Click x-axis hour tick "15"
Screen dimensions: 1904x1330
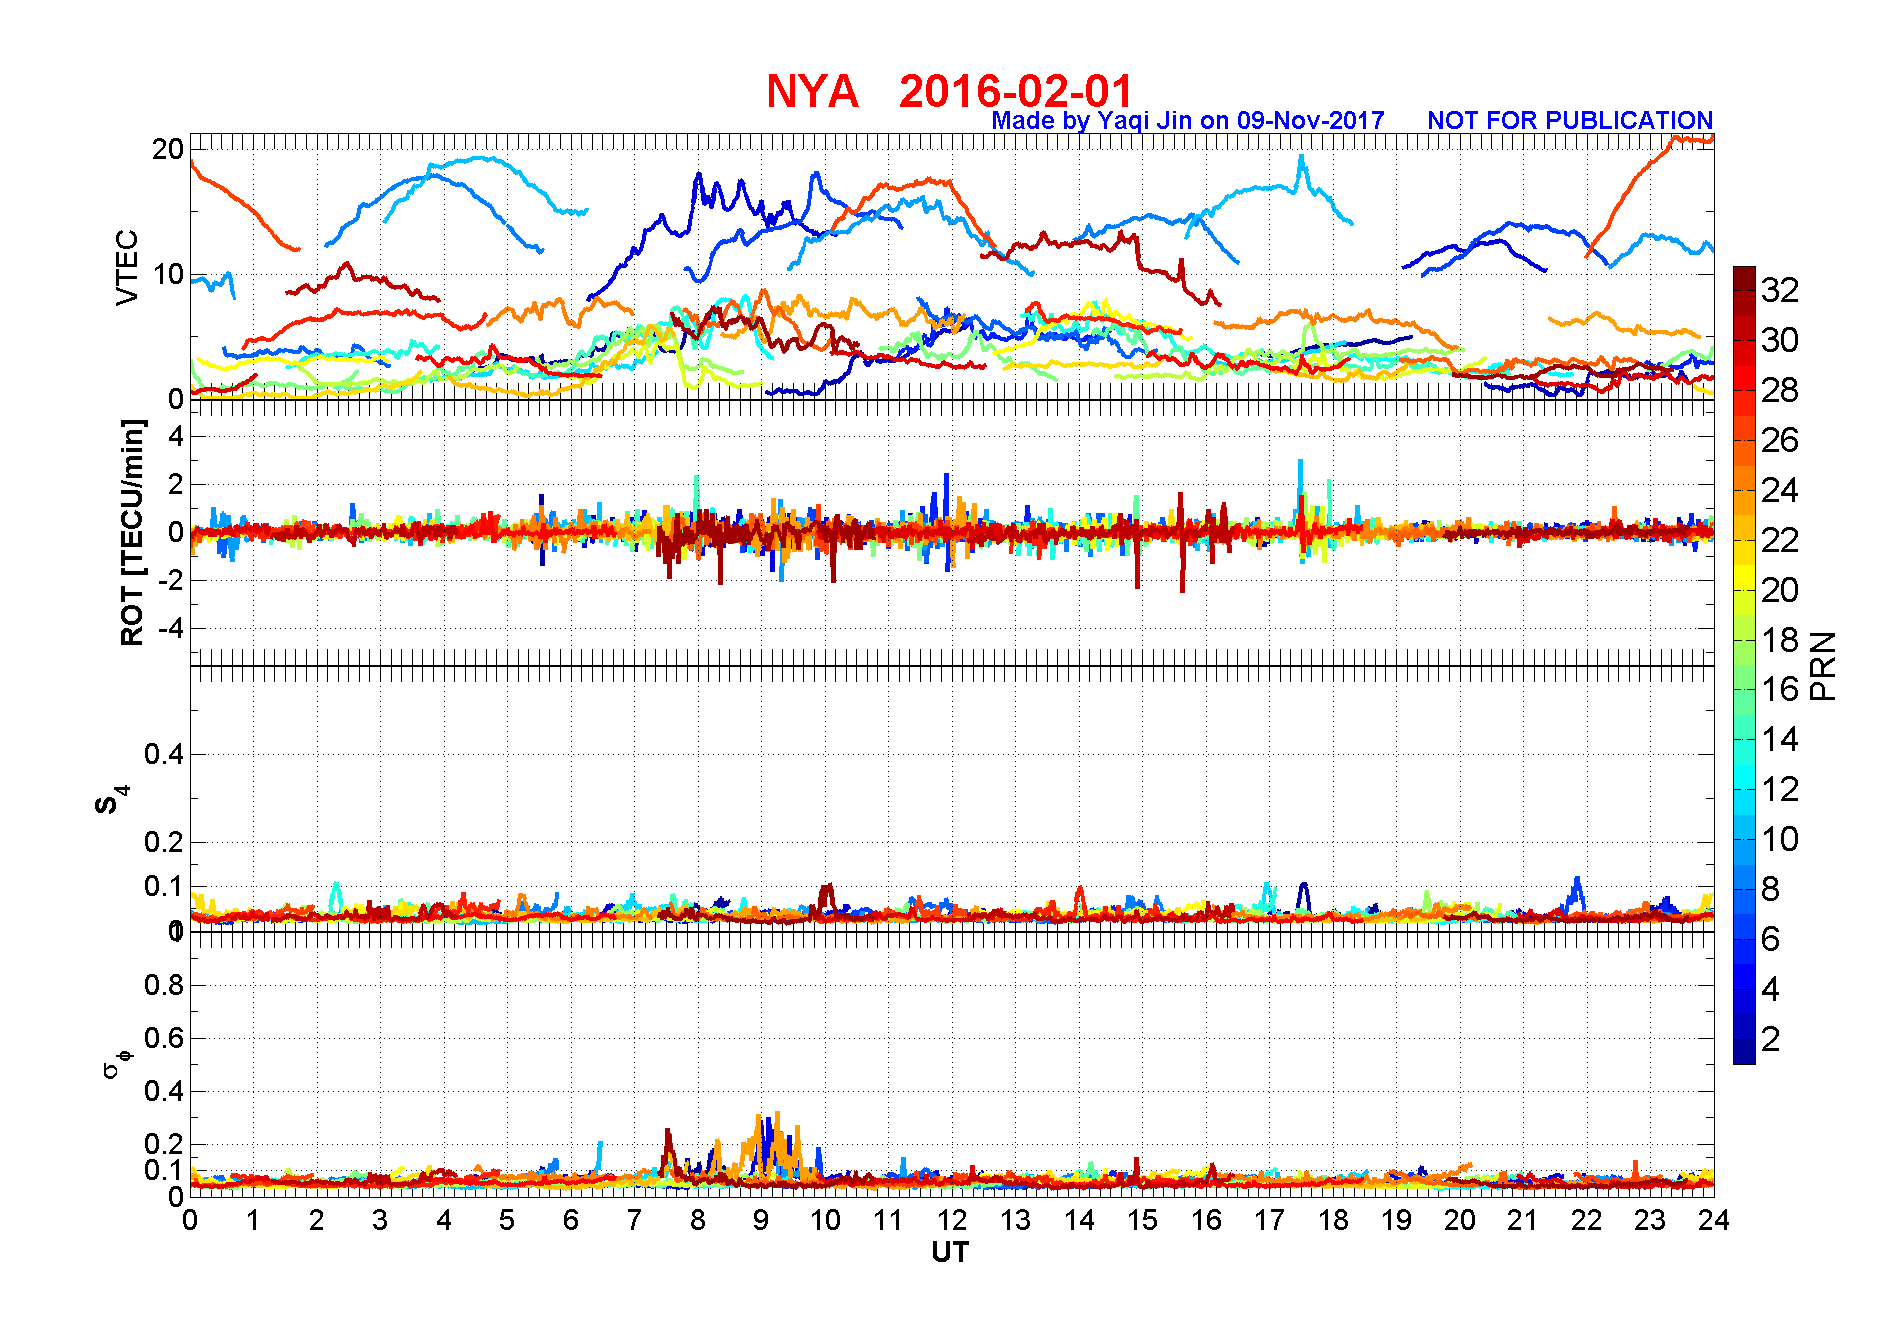click(x=1142, y=1220)
